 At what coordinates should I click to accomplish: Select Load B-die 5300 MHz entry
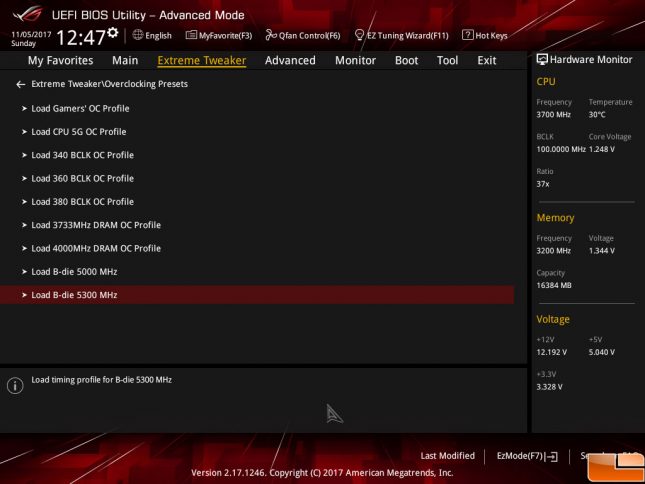click(x=257, y=295)
